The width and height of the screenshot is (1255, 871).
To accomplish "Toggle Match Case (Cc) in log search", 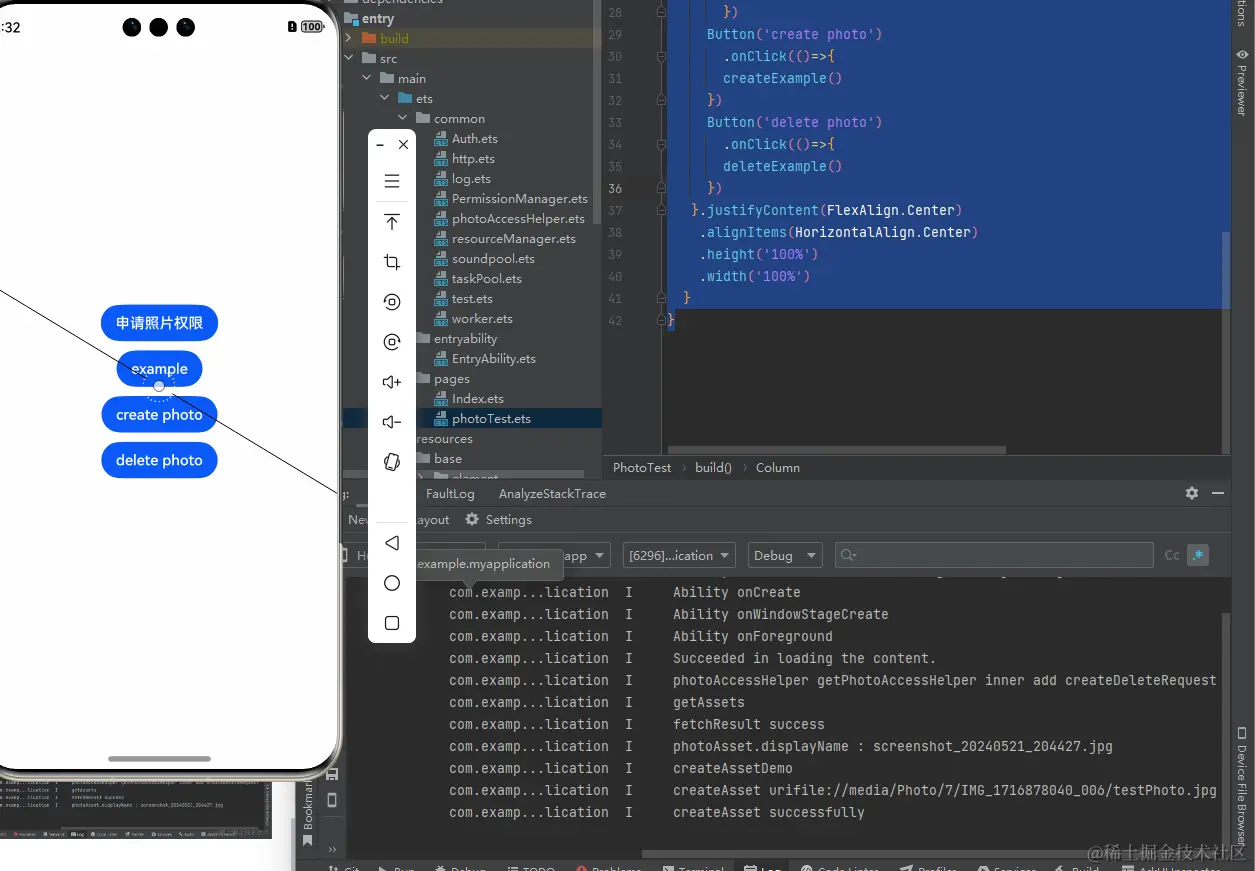I will tap(1172, 555).
